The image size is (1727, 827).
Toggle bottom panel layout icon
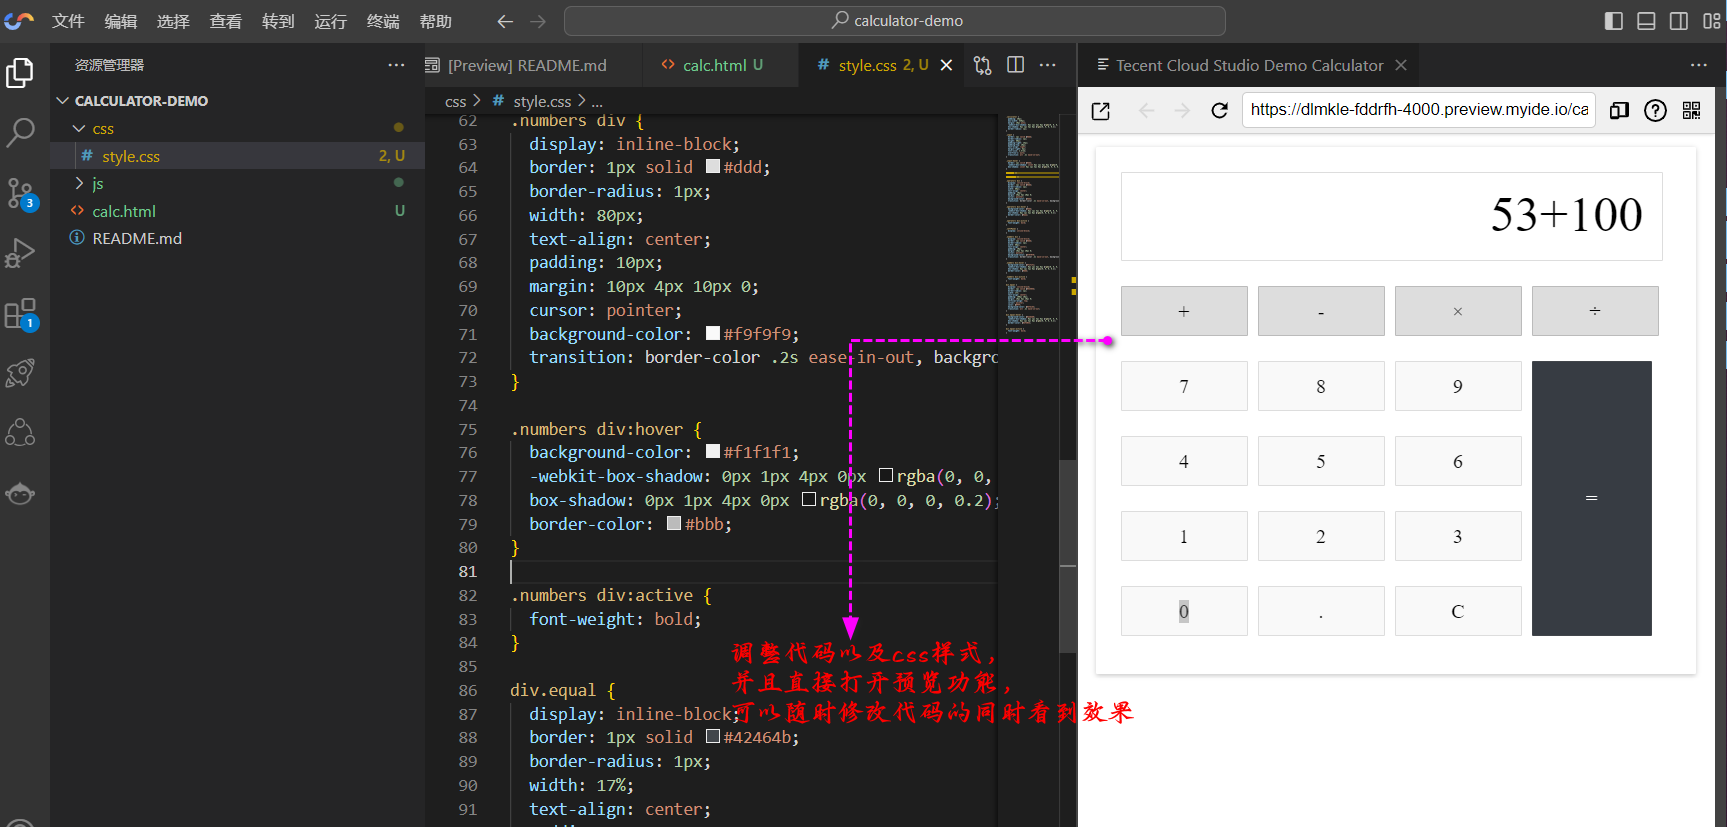1646,21
